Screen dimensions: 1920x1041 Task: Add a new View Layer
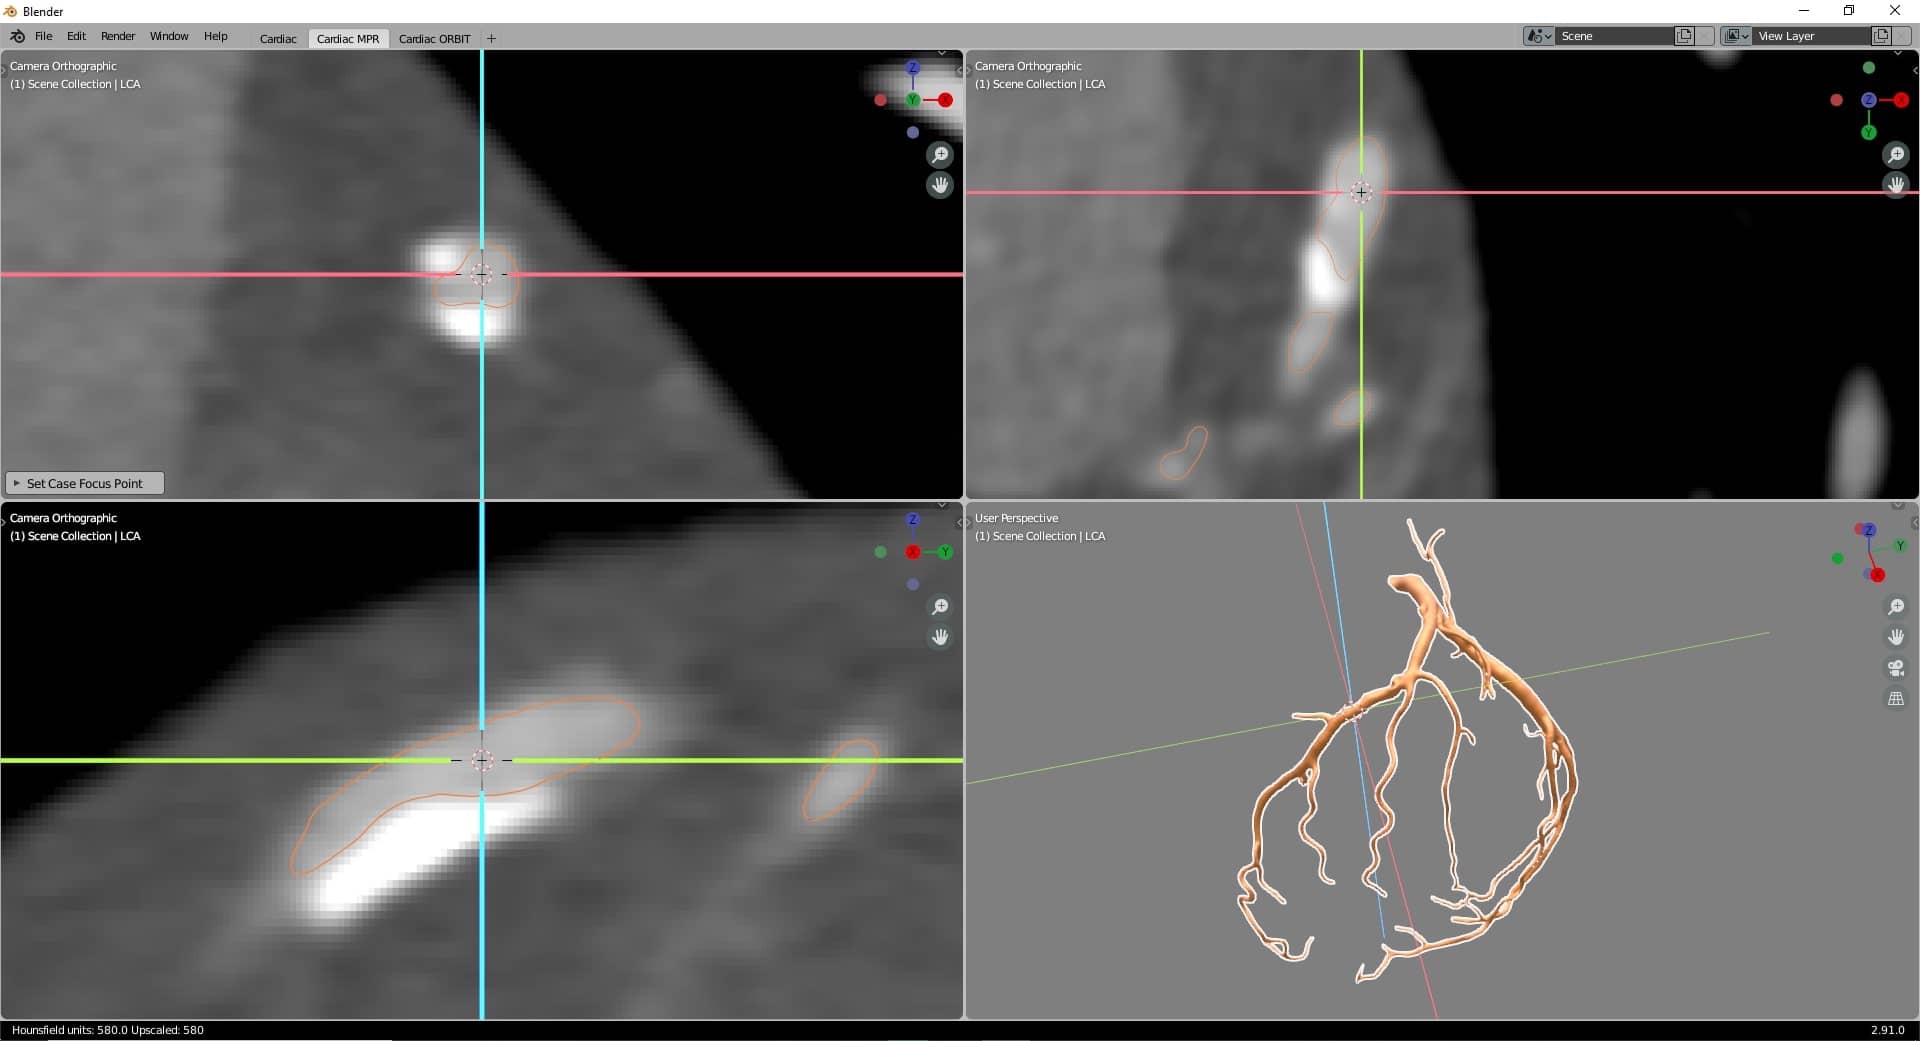point(1881,36)
